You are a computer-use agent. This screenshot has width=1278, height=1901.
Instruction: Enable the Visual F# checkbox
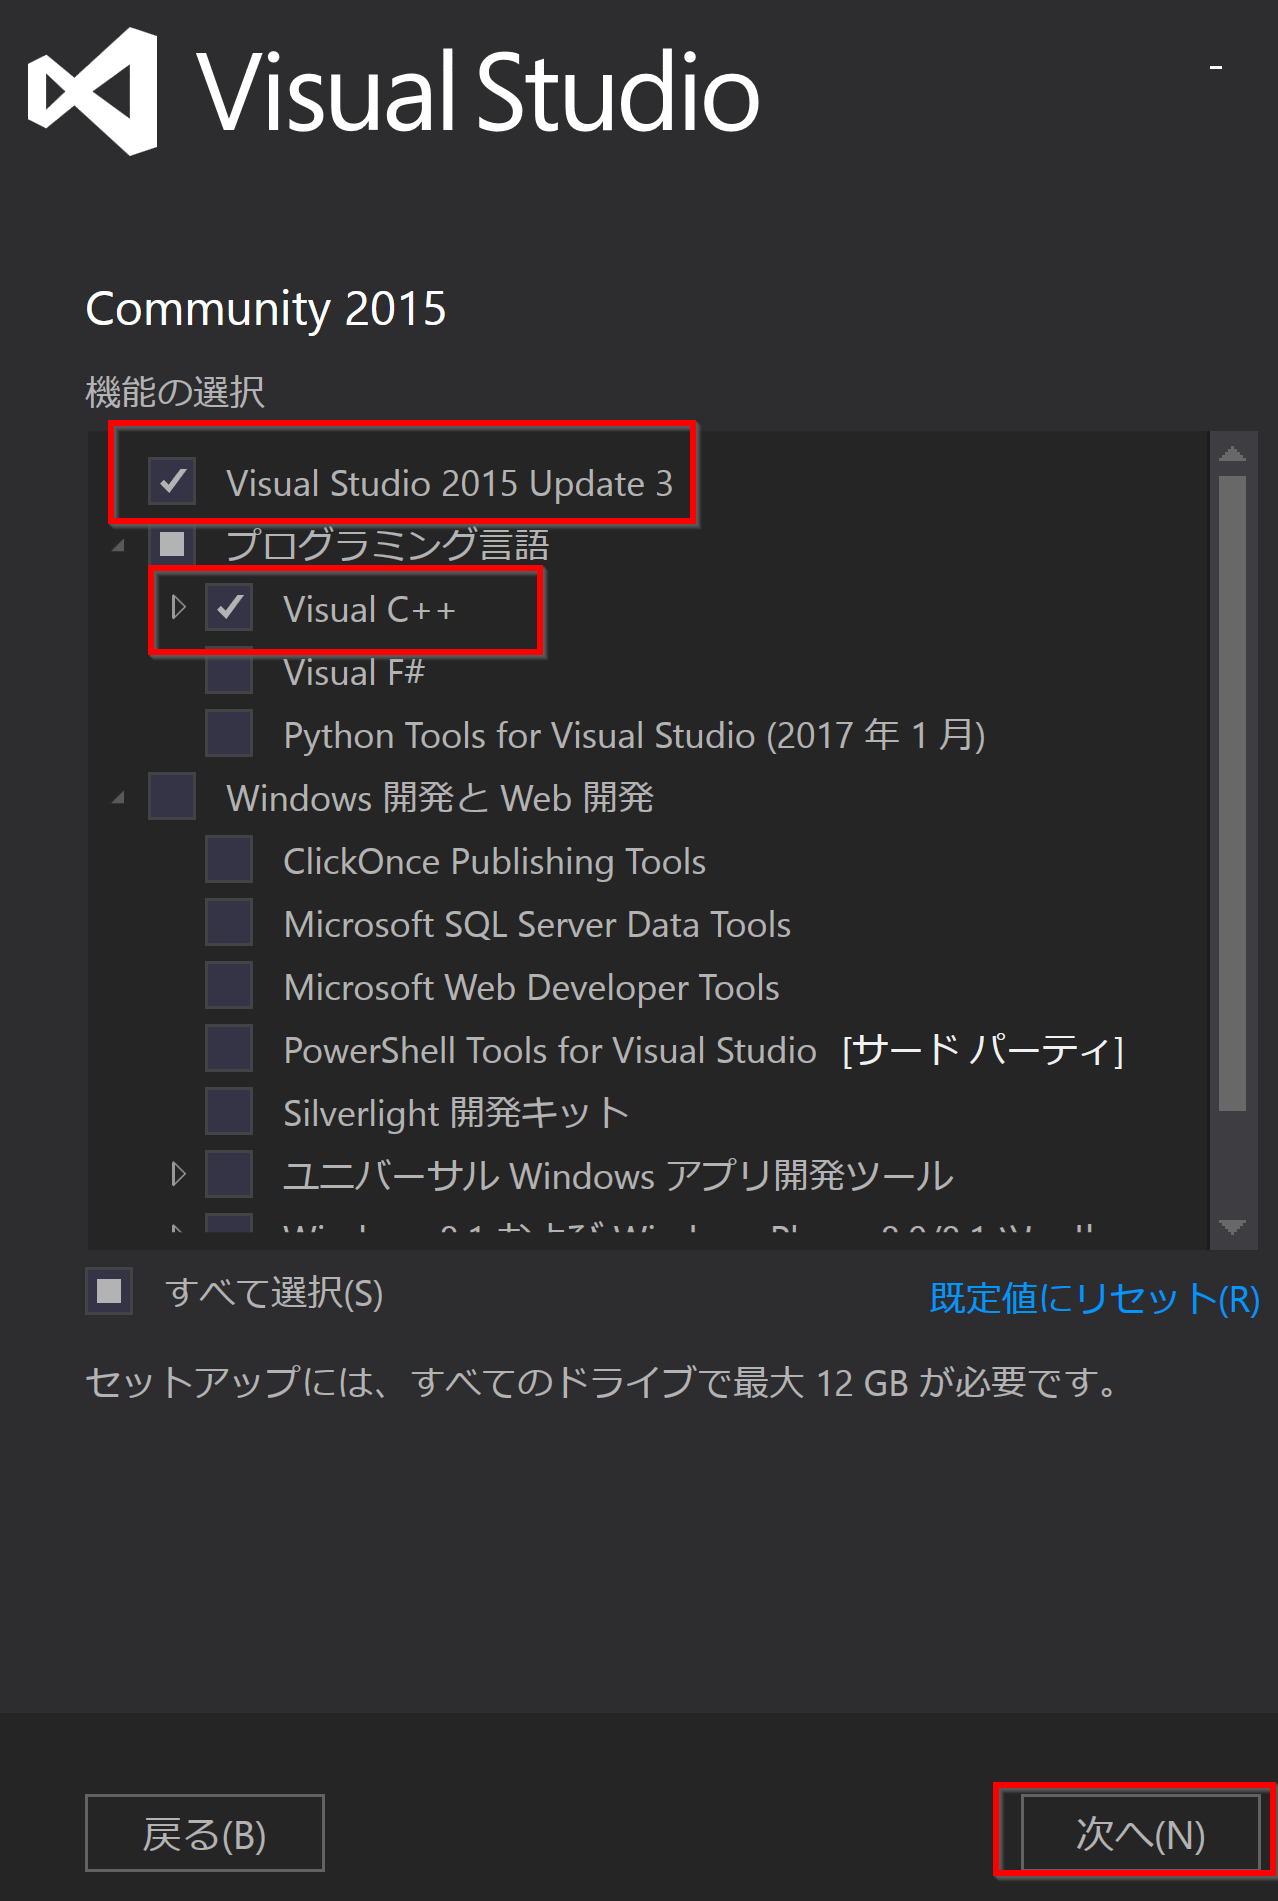[x=229, y=671]
